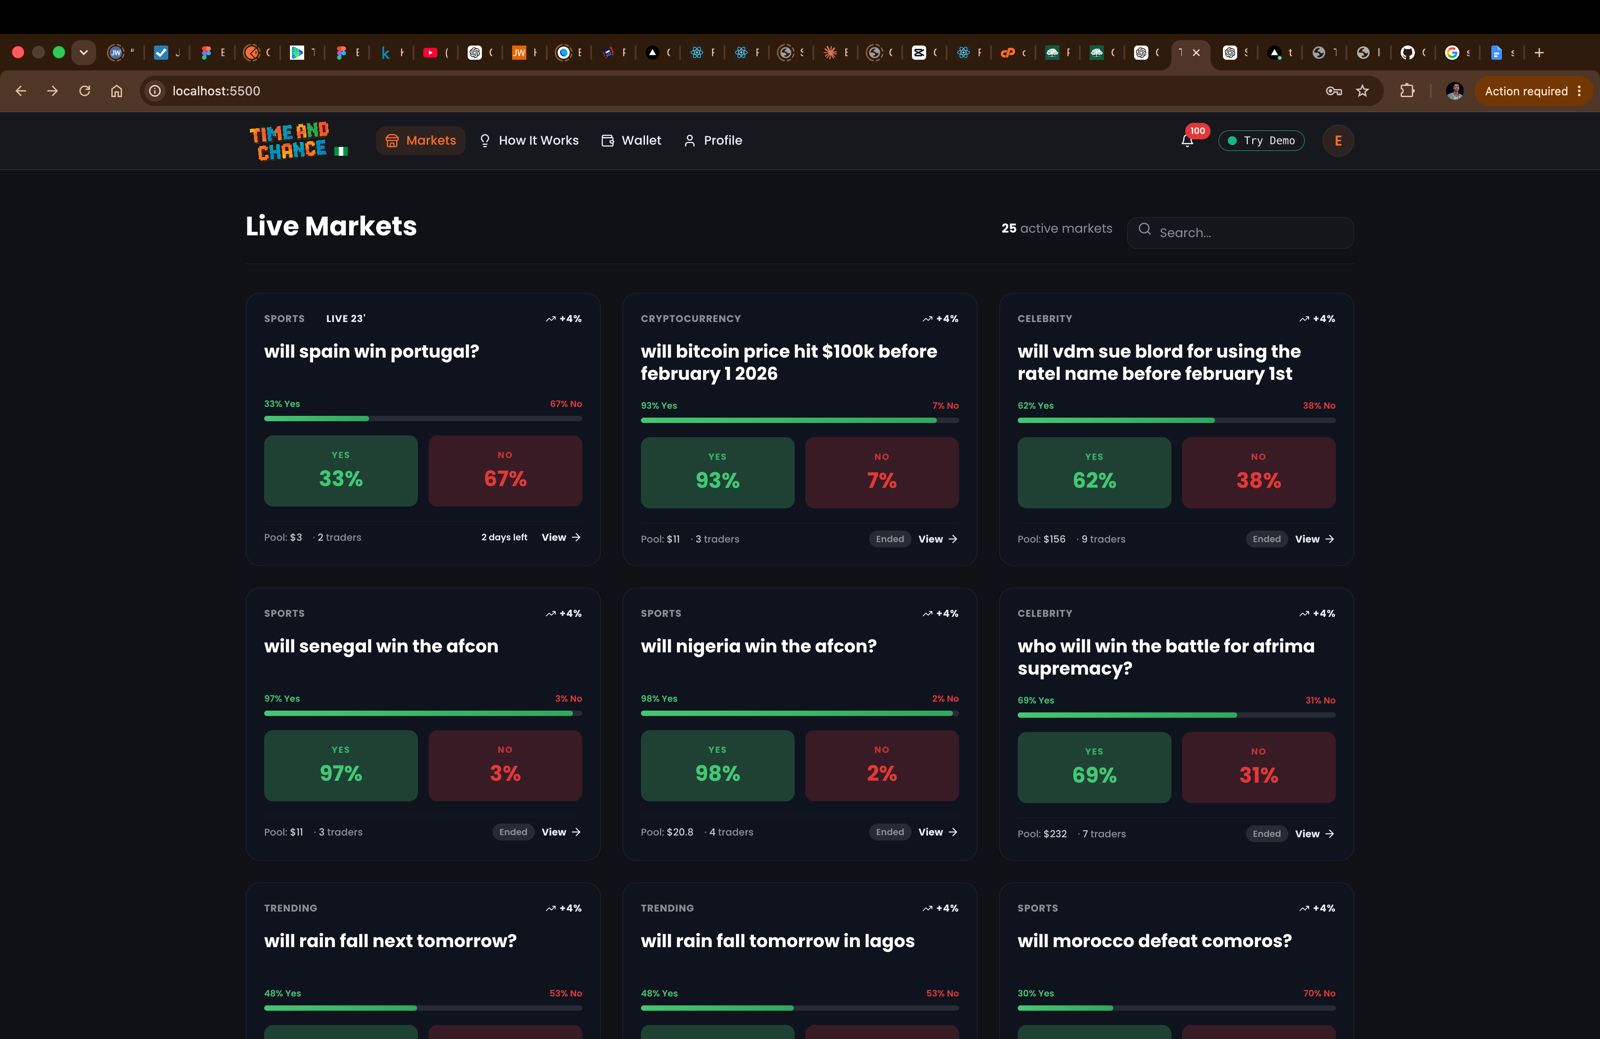
Task: Click the localhost:5500 address bar
Action: [x=740, y=91]
